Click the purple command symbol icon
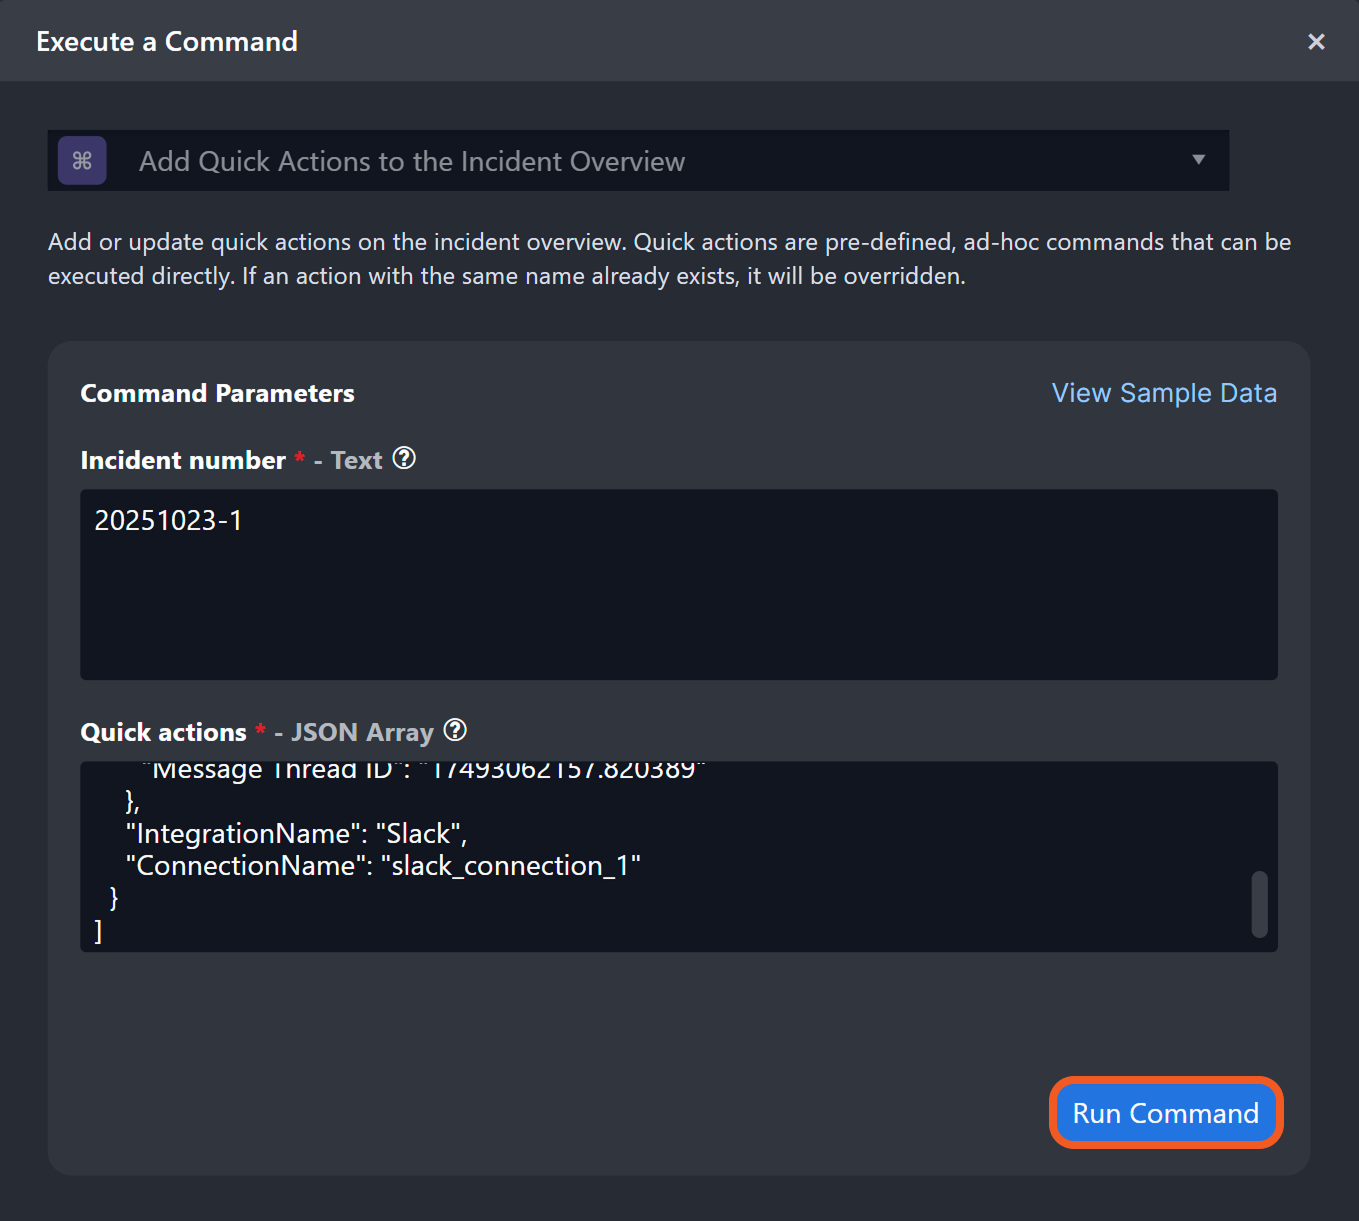 [82, 161]
